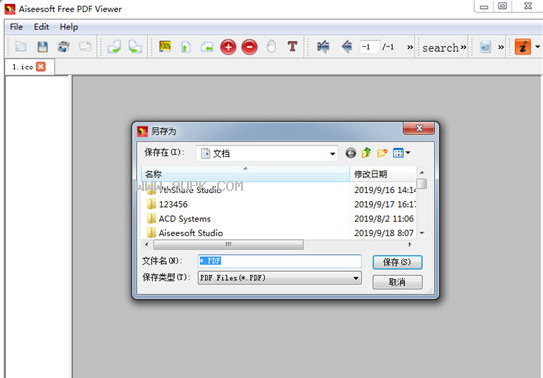Rotate page clockwise icon
This screenshot has width=543, height=378.
[x=135, y=46]
